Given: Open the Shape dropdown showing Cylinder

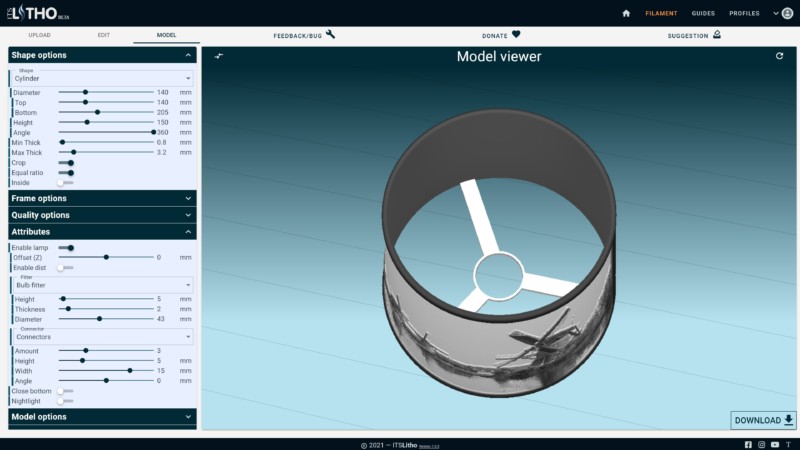Looking at the screenshot, I should pos(102,78).
